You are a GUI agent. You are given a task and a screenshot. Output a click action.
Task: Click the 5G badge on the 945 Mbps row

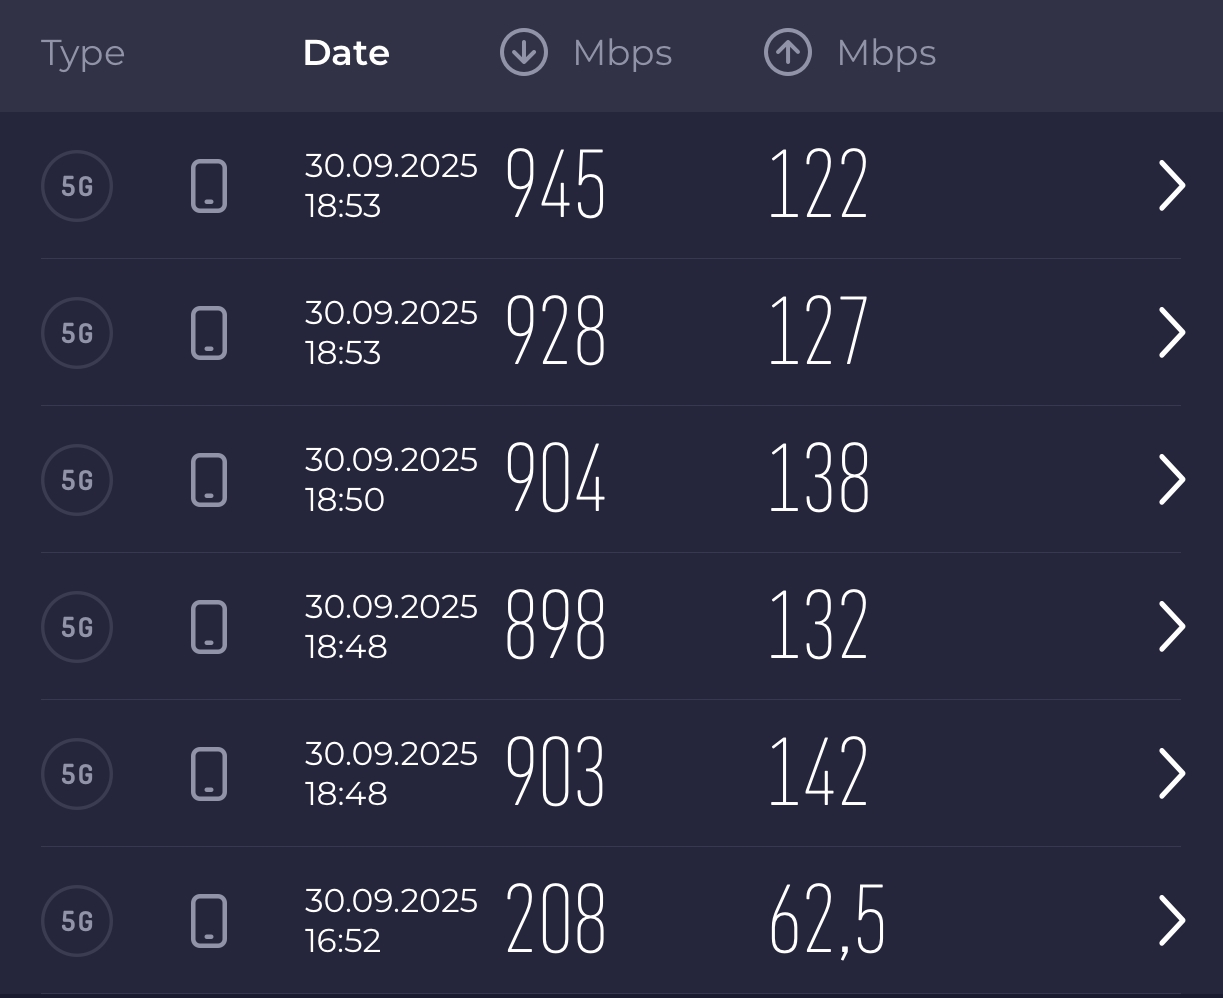point(77,186)
